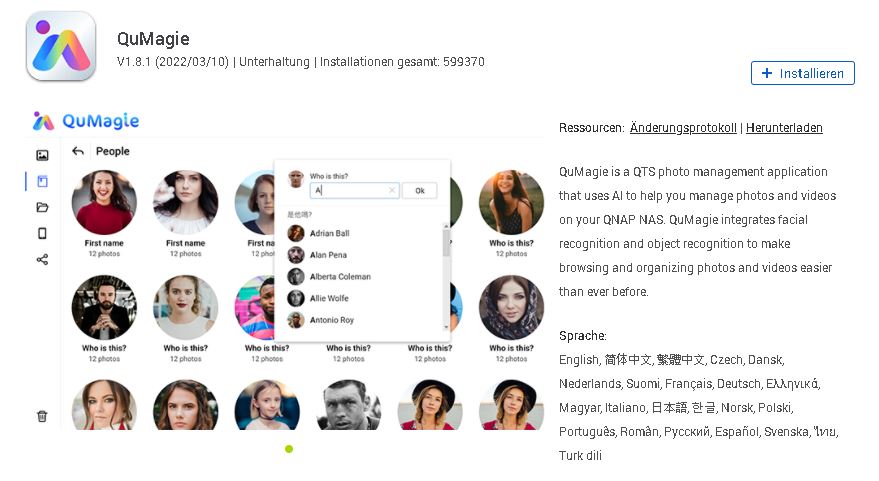The image size is (879, 481).
Task: Select the albums sidebar icon
Action: point(42,181)
